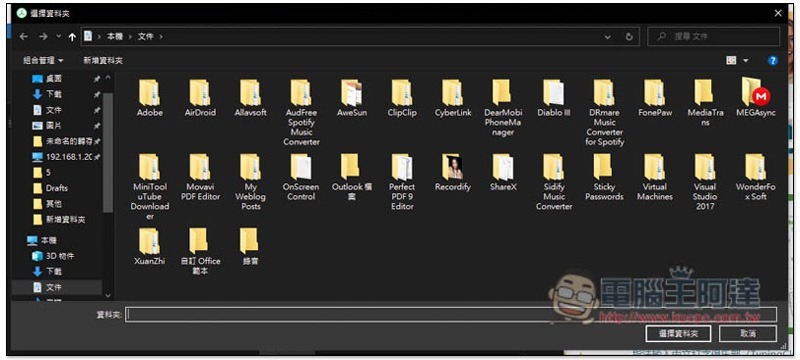Select the ClipClip folder
The image size is (800, 360).
tap(402, 98)
